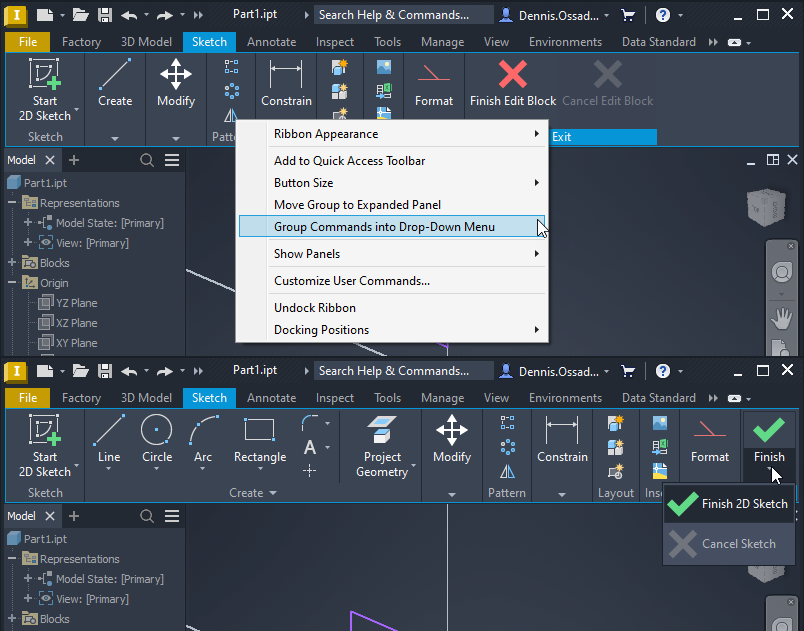Open the File tab in lower window
This screenshot has width=804, height=631.
click(x=28, y=398)
